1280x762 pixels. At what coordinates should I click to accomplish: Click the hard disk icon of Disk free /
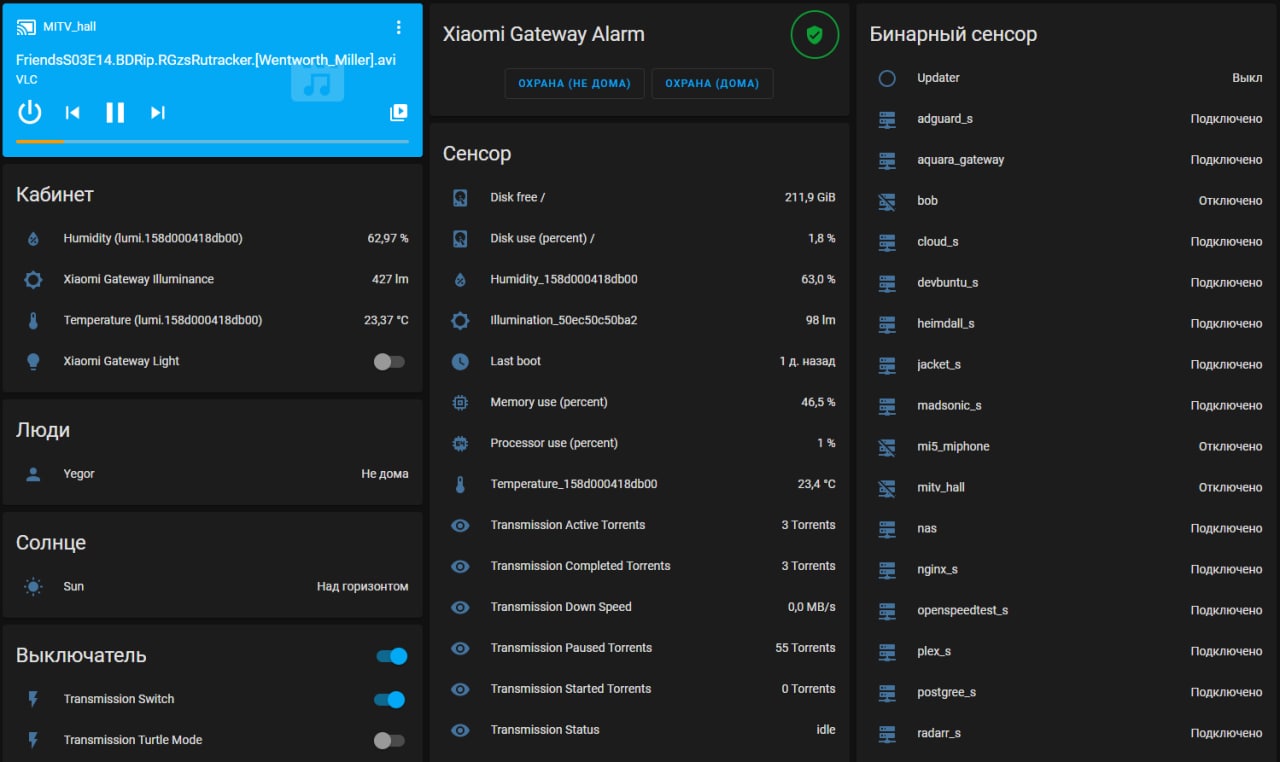(x=460, y=198)
